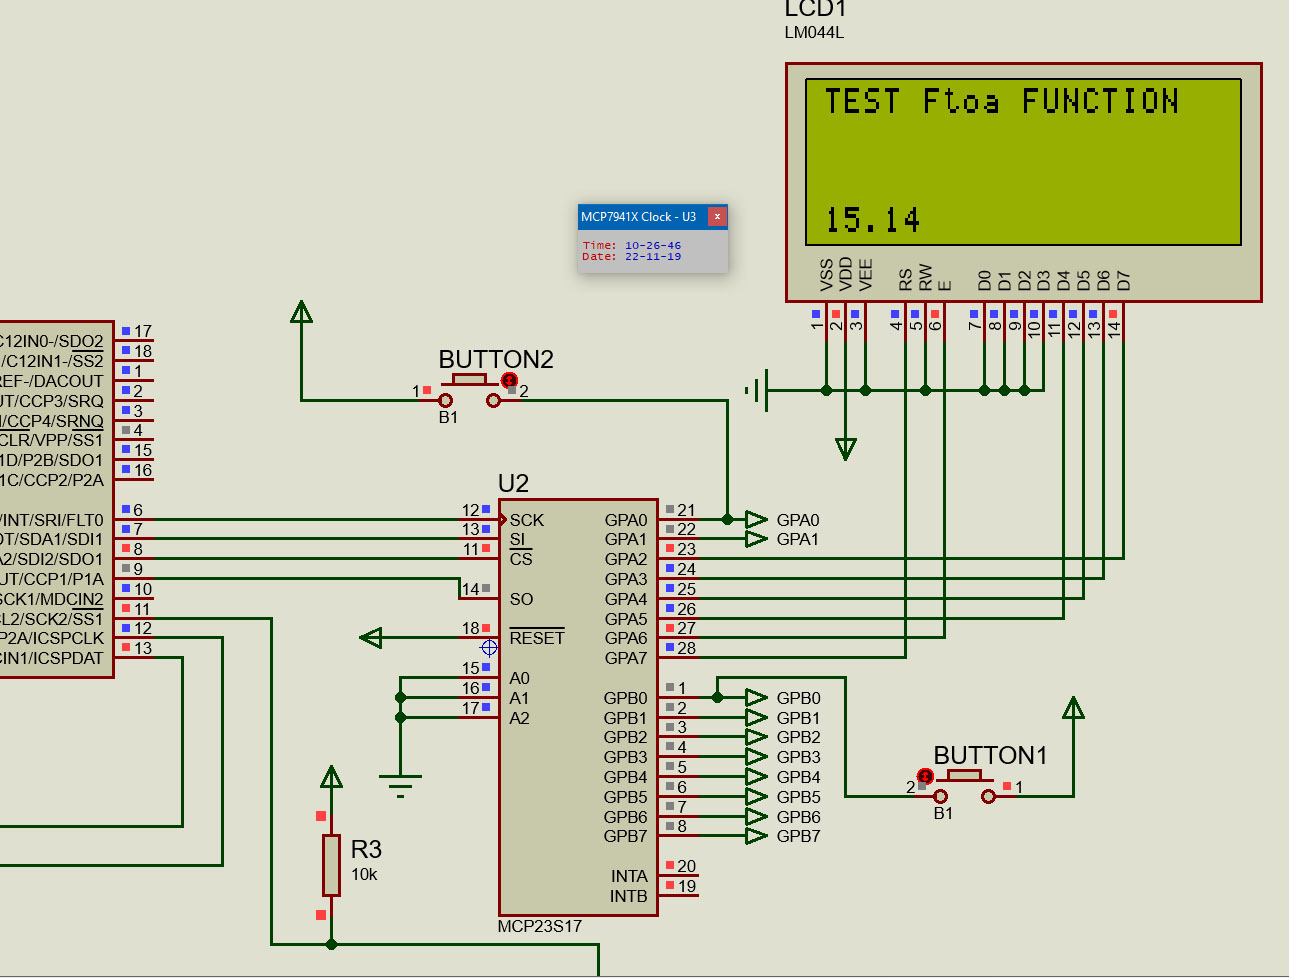Click the GPA1 output terminal
Screen dimensions: 1289x978
(757, 539)
